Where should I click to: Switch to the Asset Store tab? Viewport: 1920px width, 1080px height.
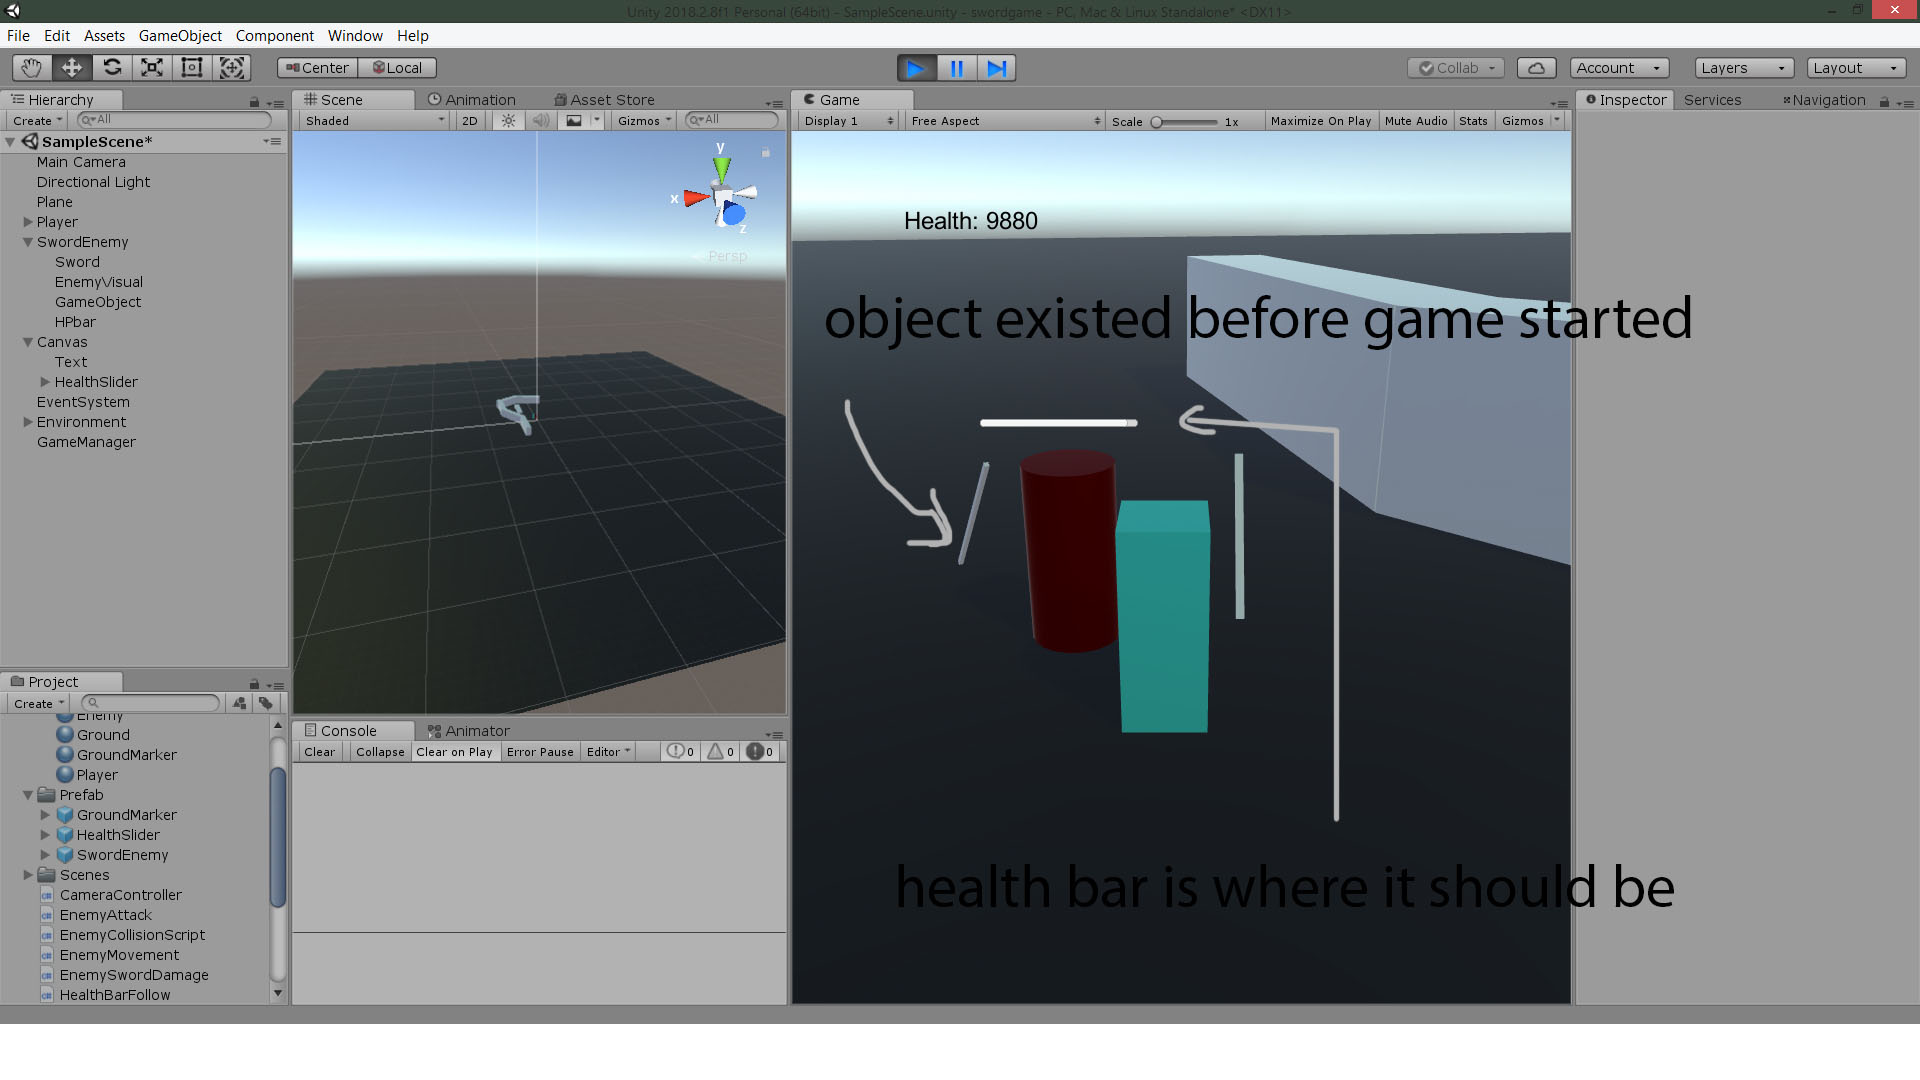[605, 100]
